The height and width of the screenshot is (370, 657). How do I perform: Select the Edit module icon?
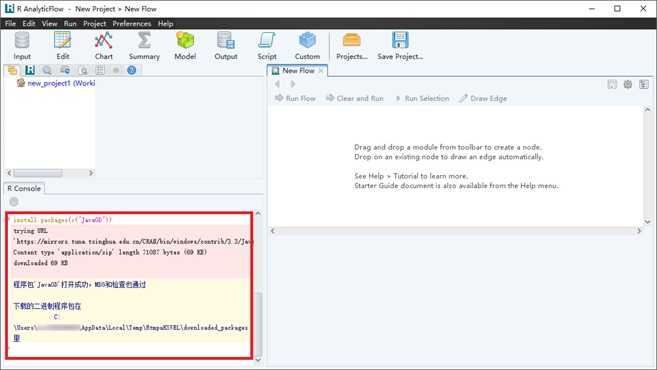(62, 41)
